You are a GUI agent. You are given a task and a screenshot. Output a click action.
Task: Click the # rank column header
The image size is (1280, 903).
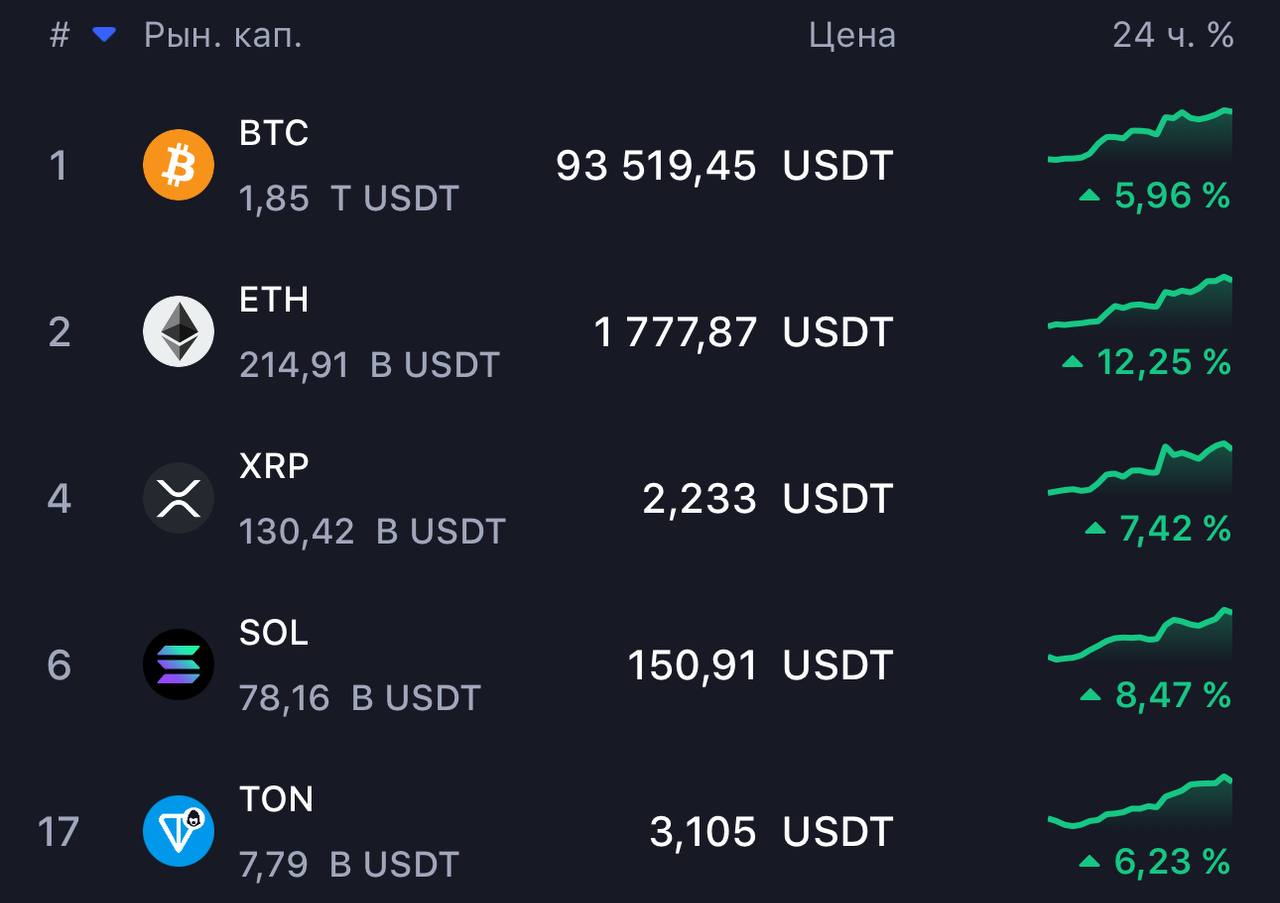tap(60, 35)
